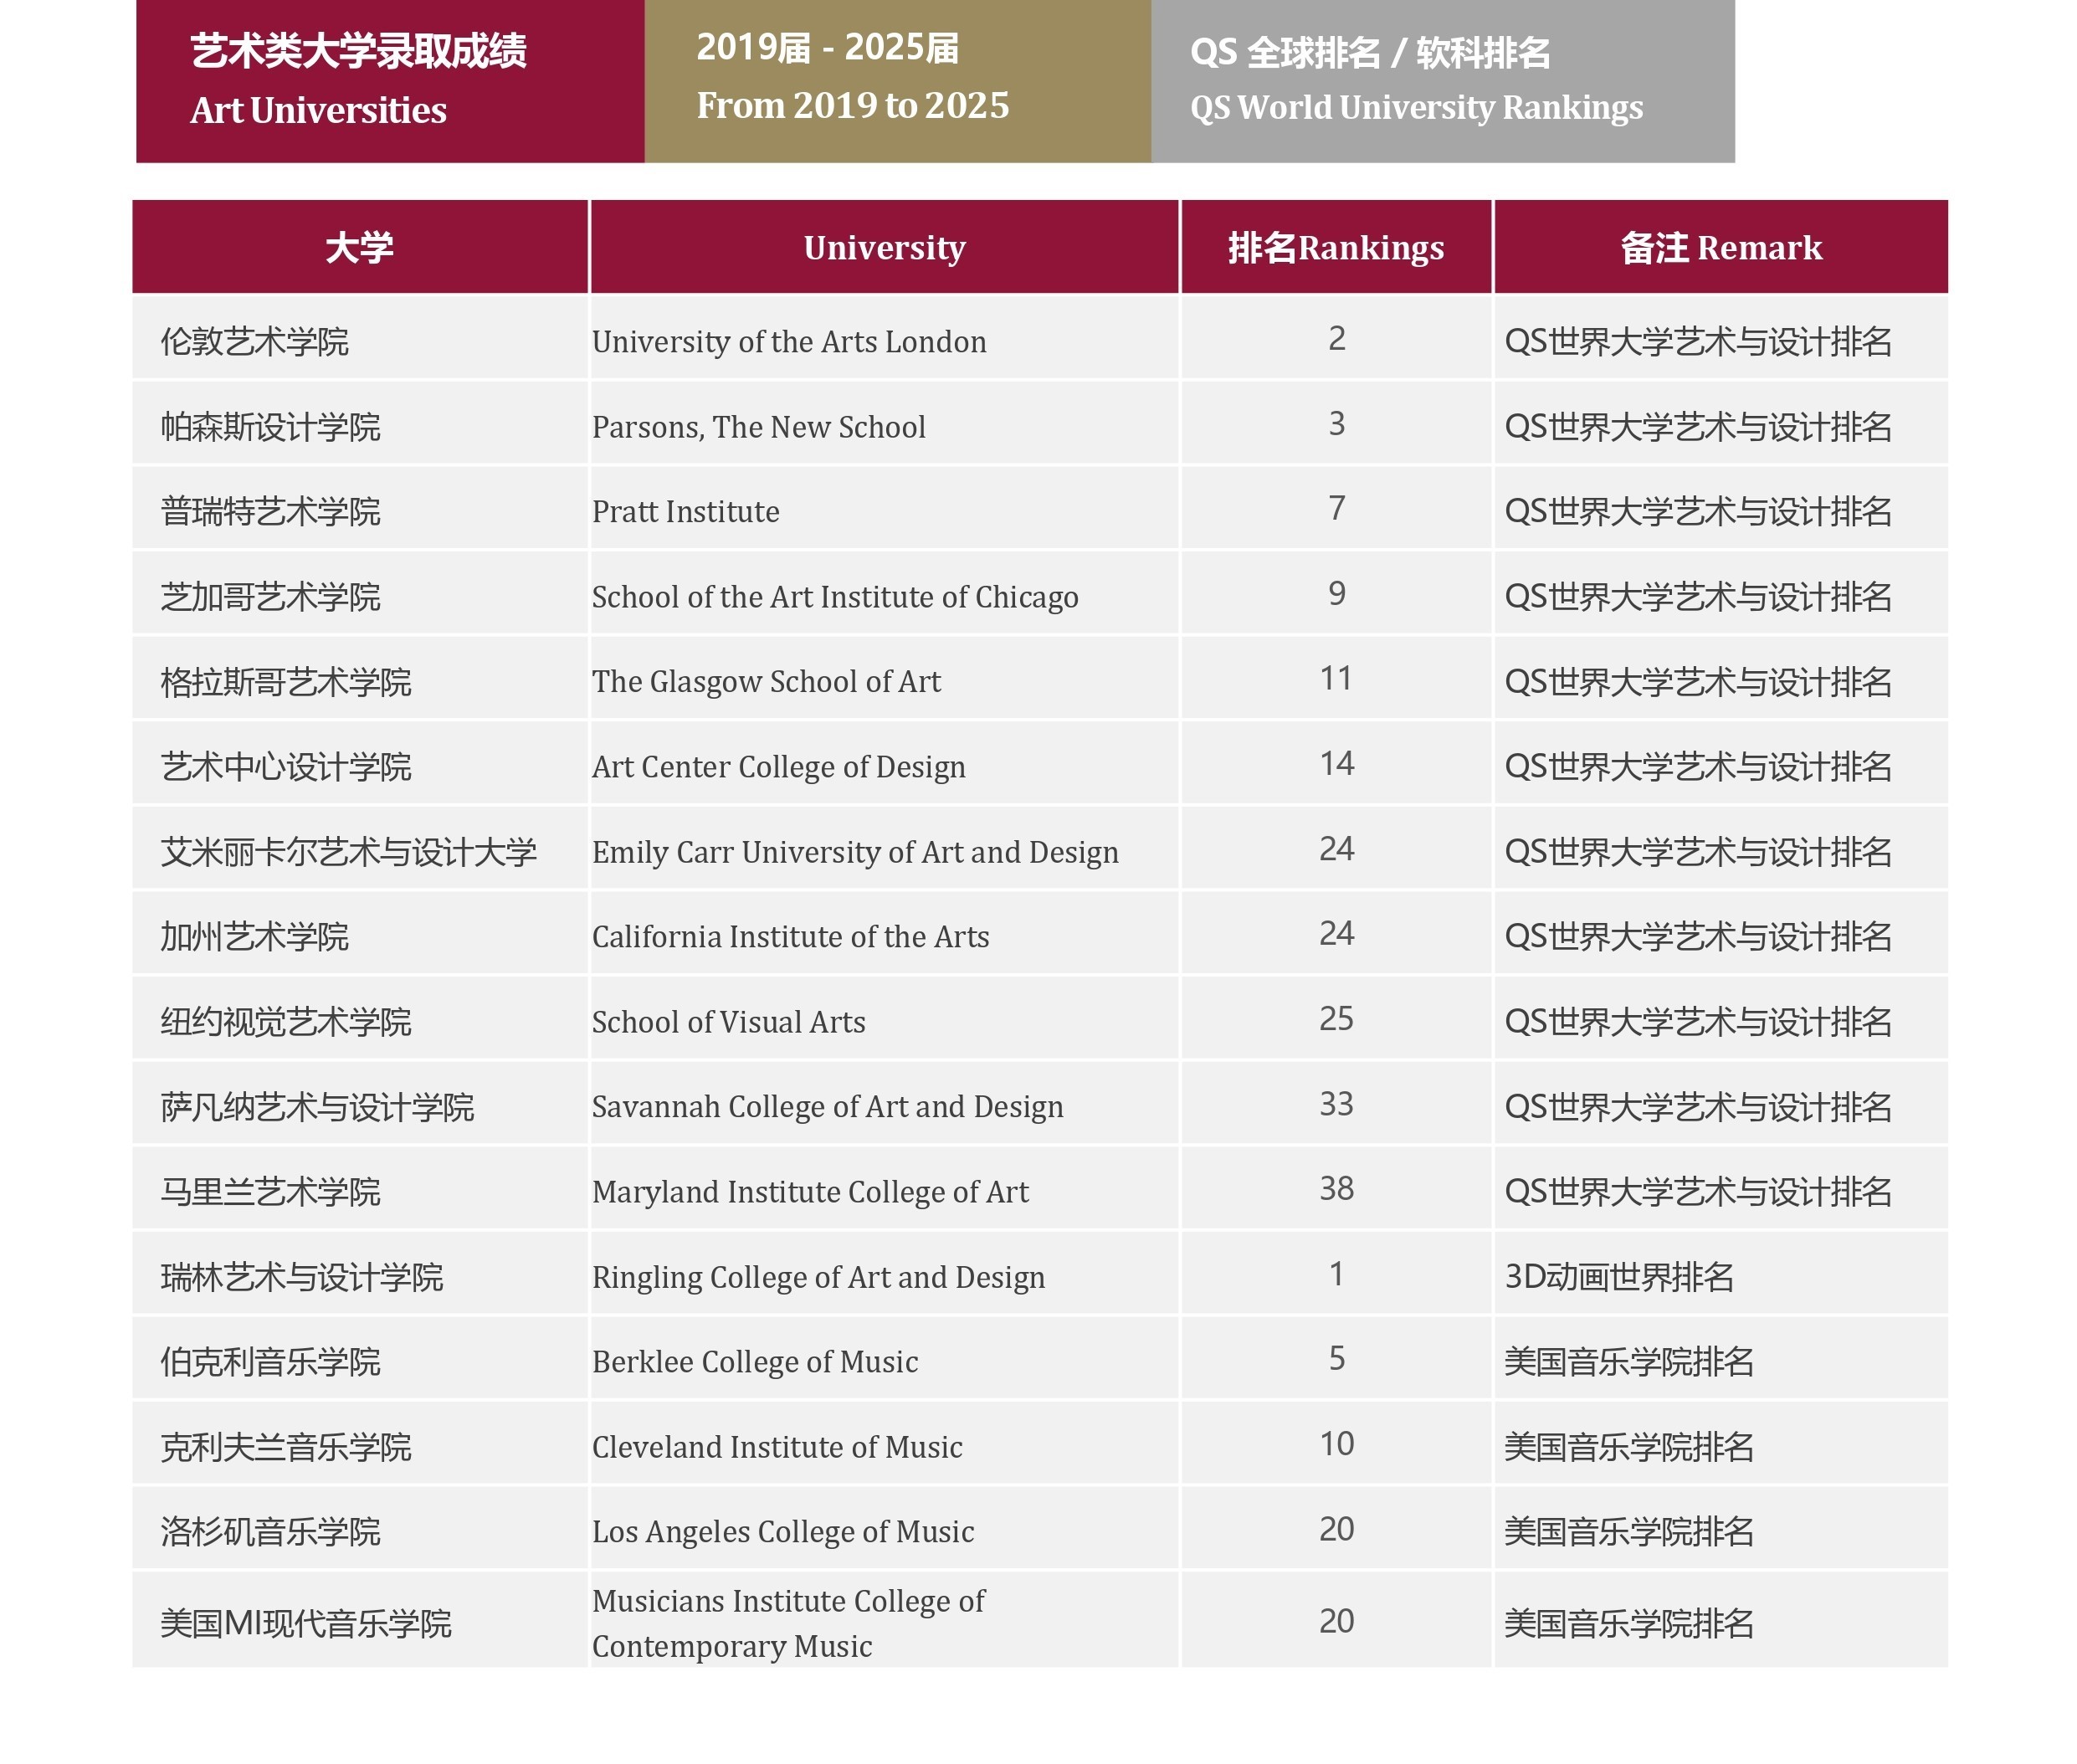Click Savannah College of Art and Design

(x=827, y=1107)
